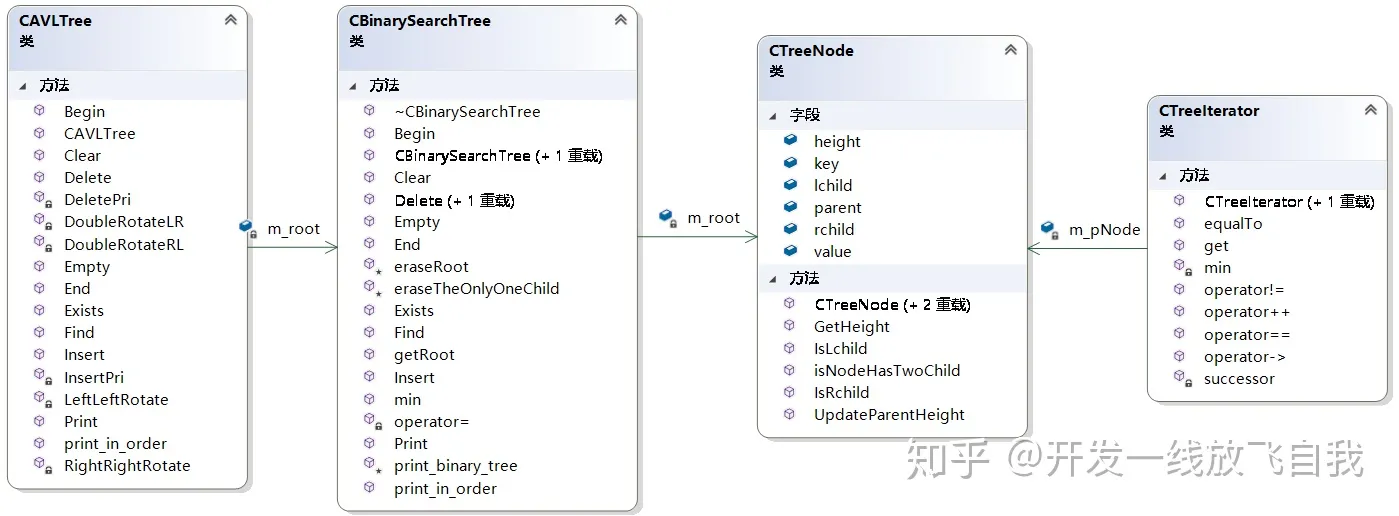Click private method icon beside LeftLeftRotate
Screen dimensions: 1399x516
pyautogui.click(x=41, y=399)
